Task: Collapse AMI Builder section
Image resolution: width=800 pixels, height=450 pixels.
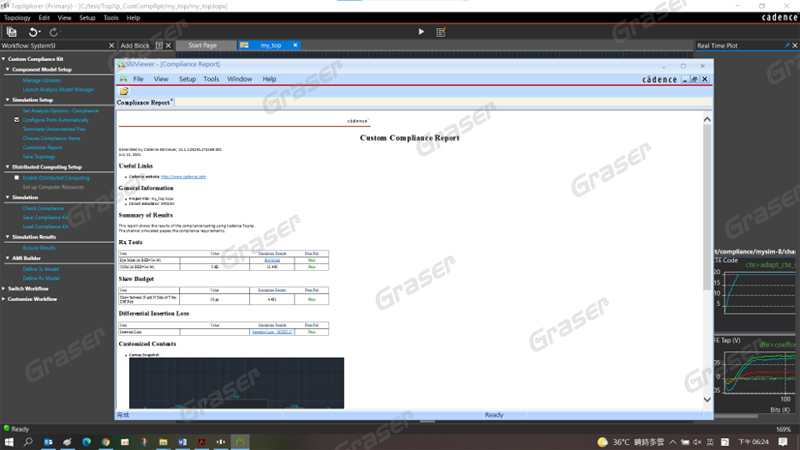Action: point(8,258)
